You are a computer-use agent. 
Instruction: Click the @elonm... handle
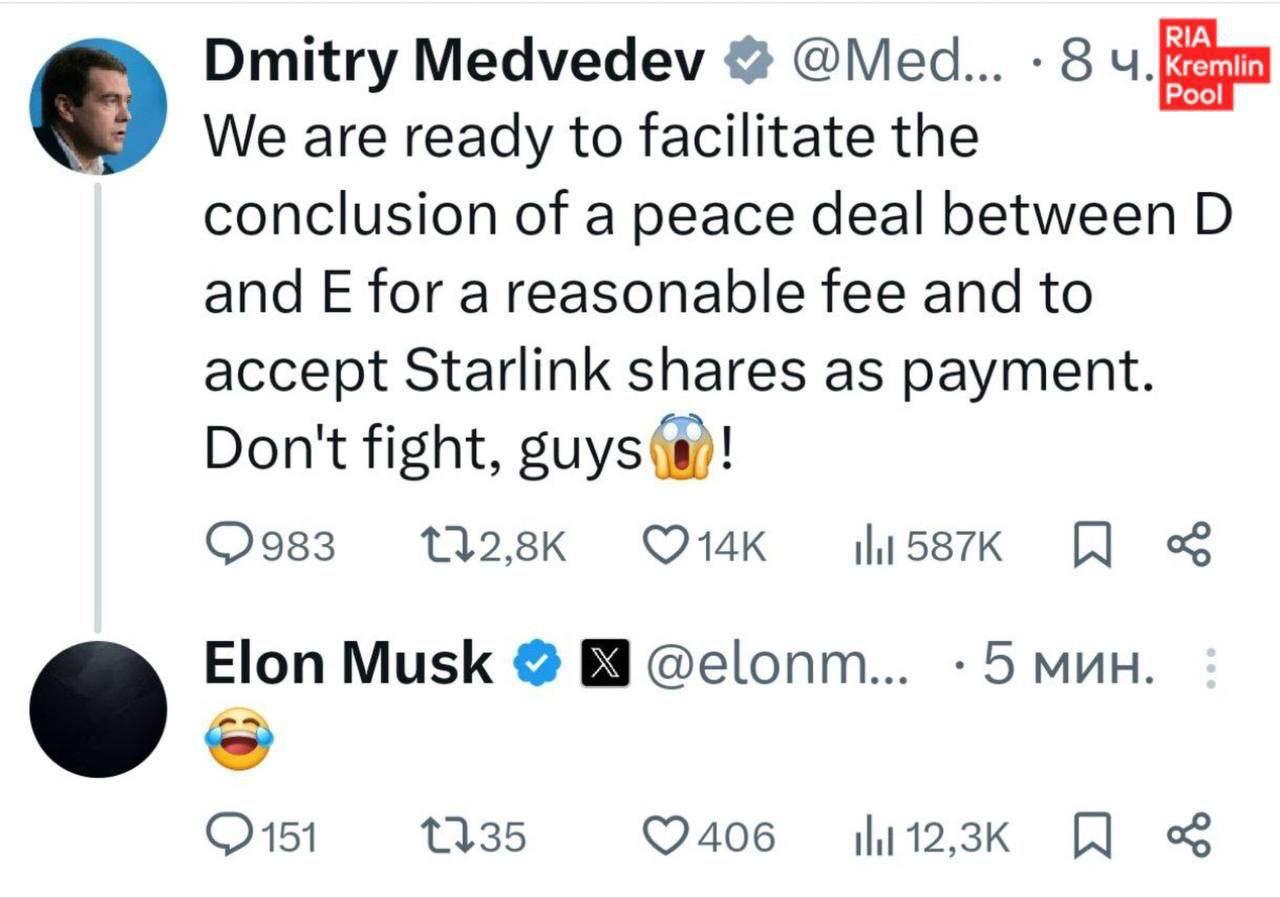tap(777, 666)
